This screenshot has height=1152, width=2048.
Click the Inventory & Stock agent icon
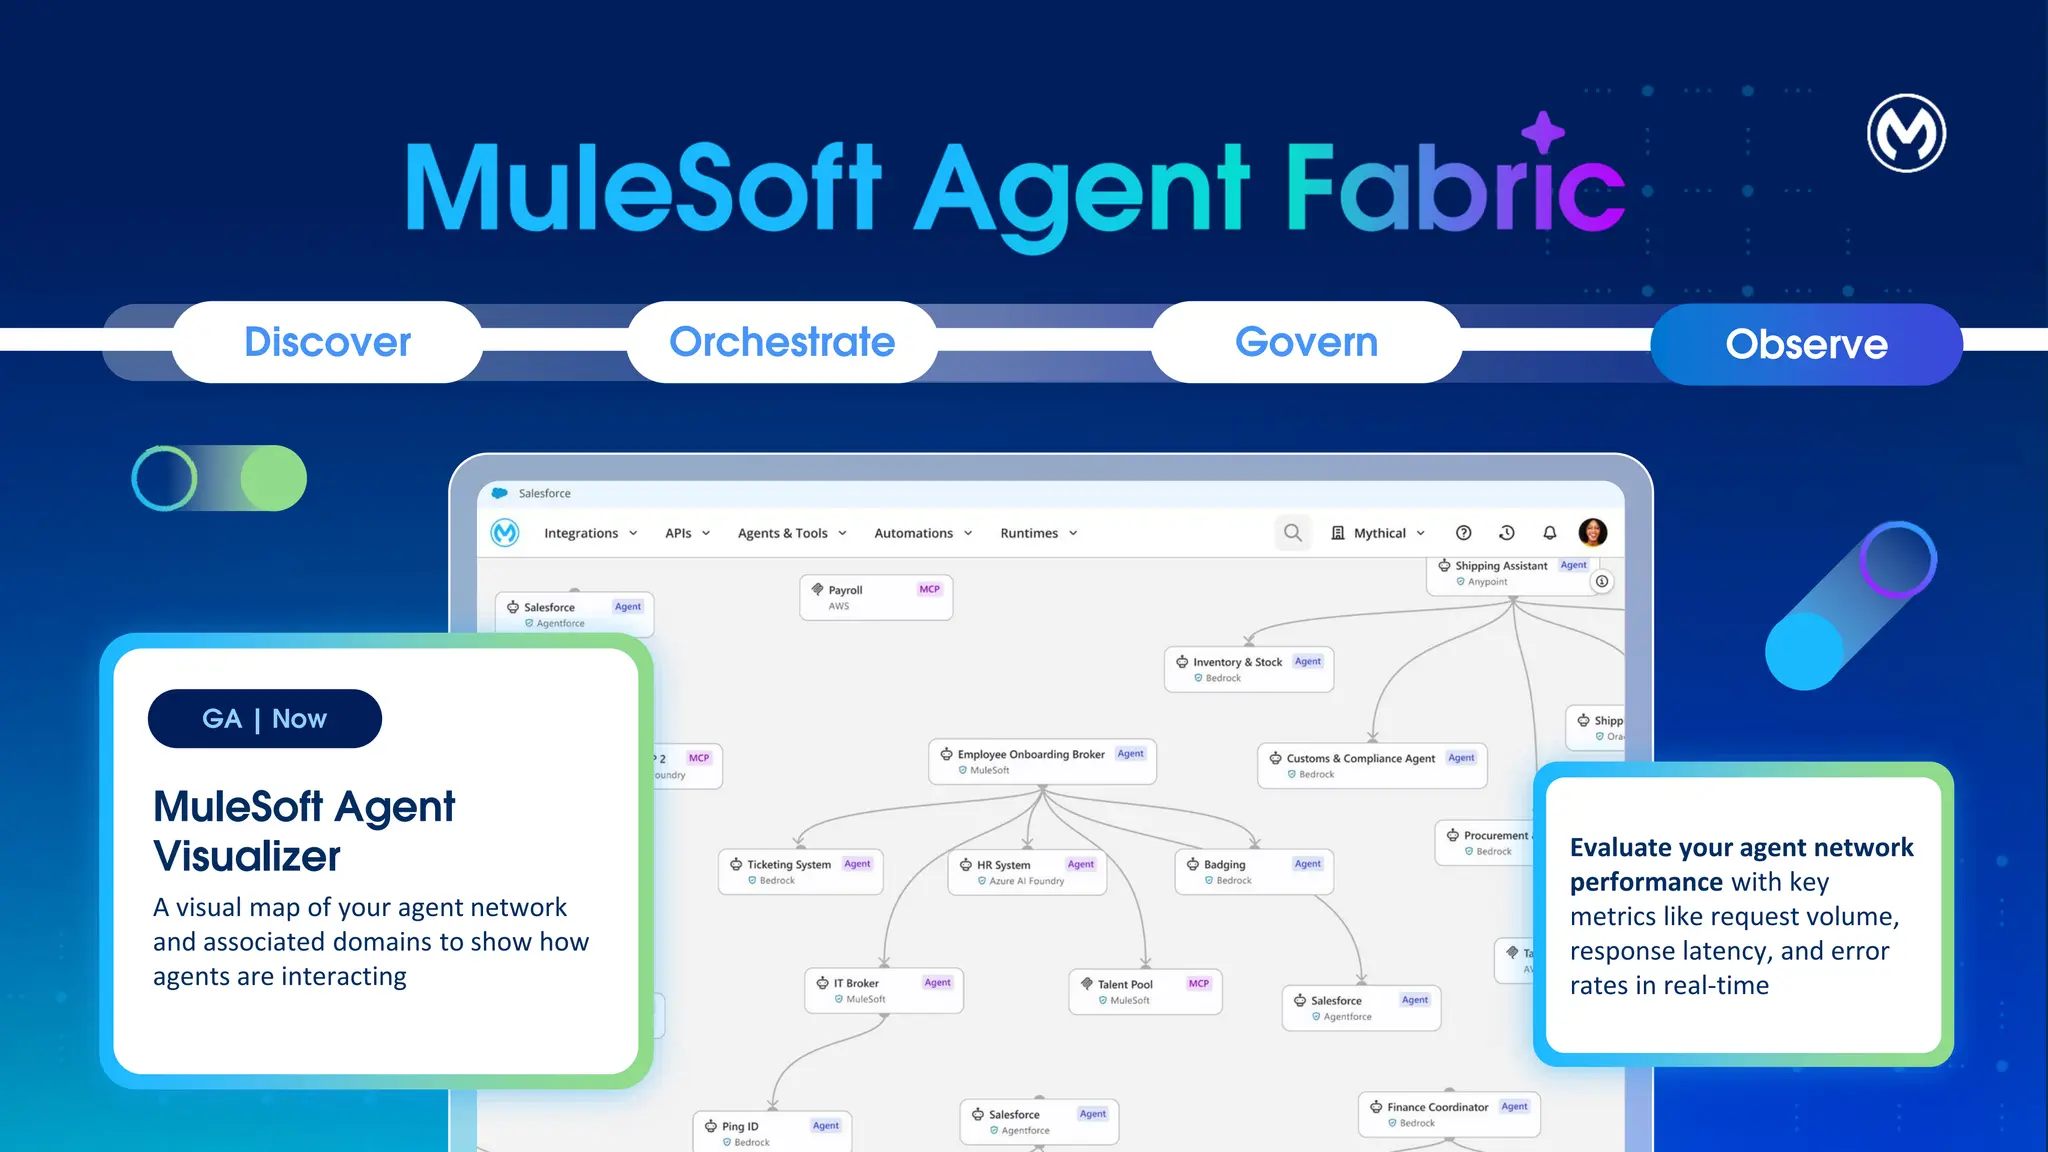[1182, 662]
